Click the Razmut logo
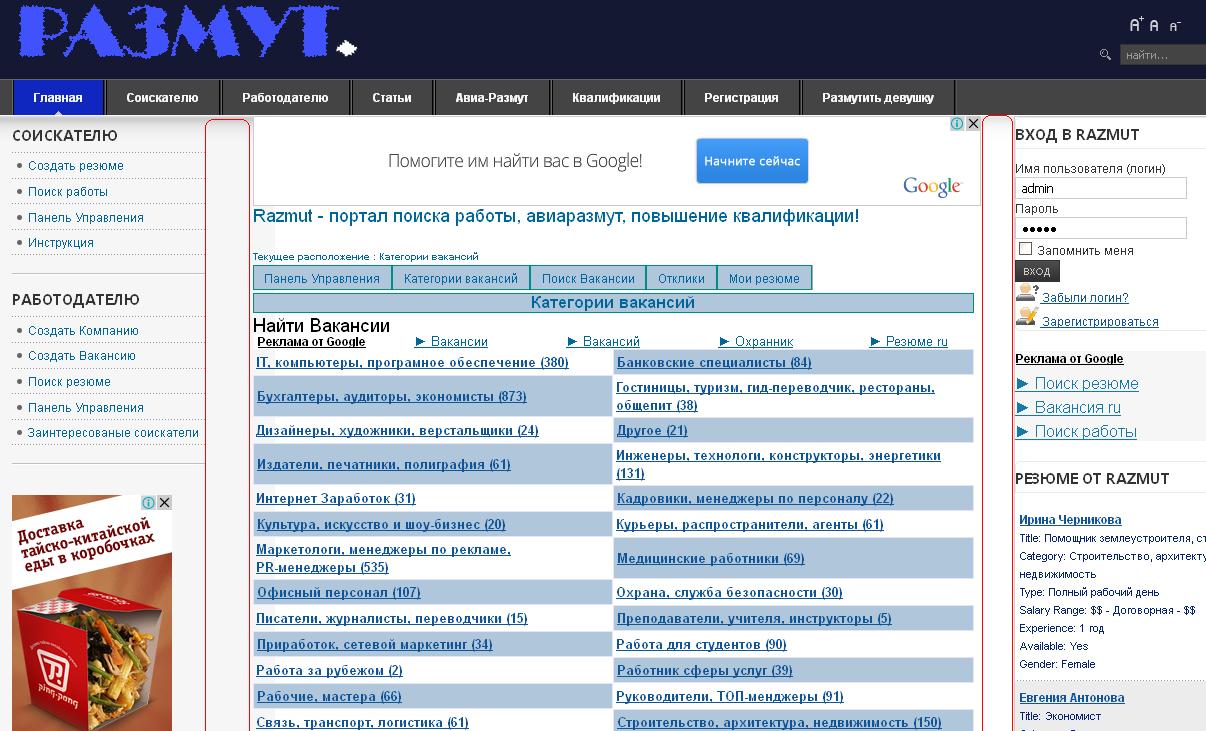Image resolution: width=1206 pixels, height=731 pixels. coord(187,32)
